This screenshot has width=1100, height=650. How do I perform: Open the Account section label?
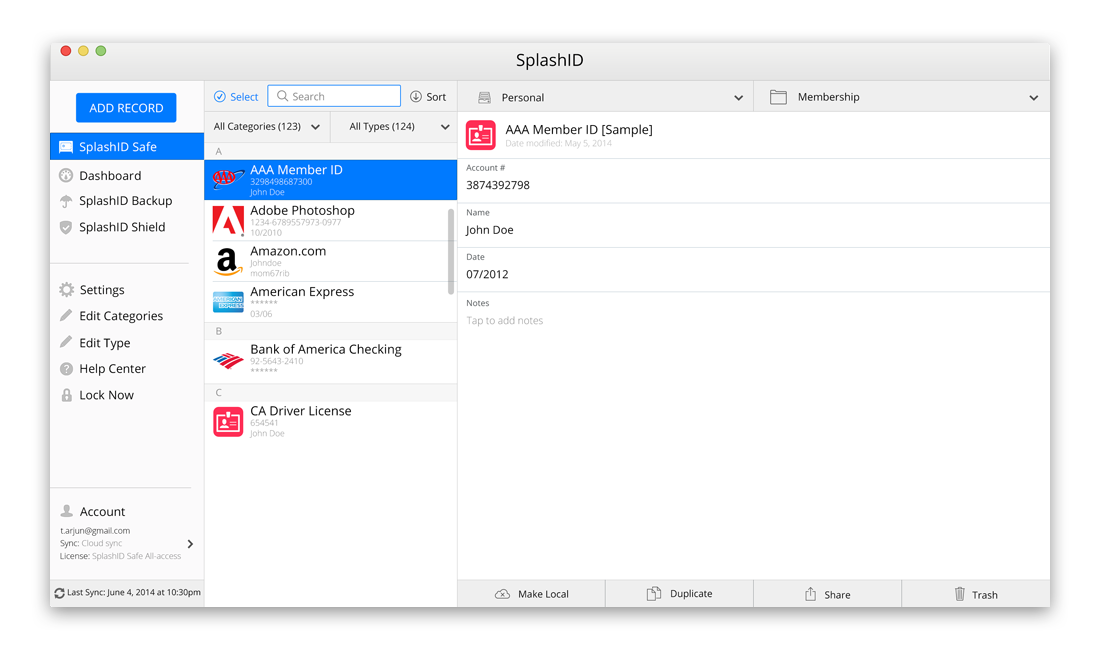coord(102,511)
